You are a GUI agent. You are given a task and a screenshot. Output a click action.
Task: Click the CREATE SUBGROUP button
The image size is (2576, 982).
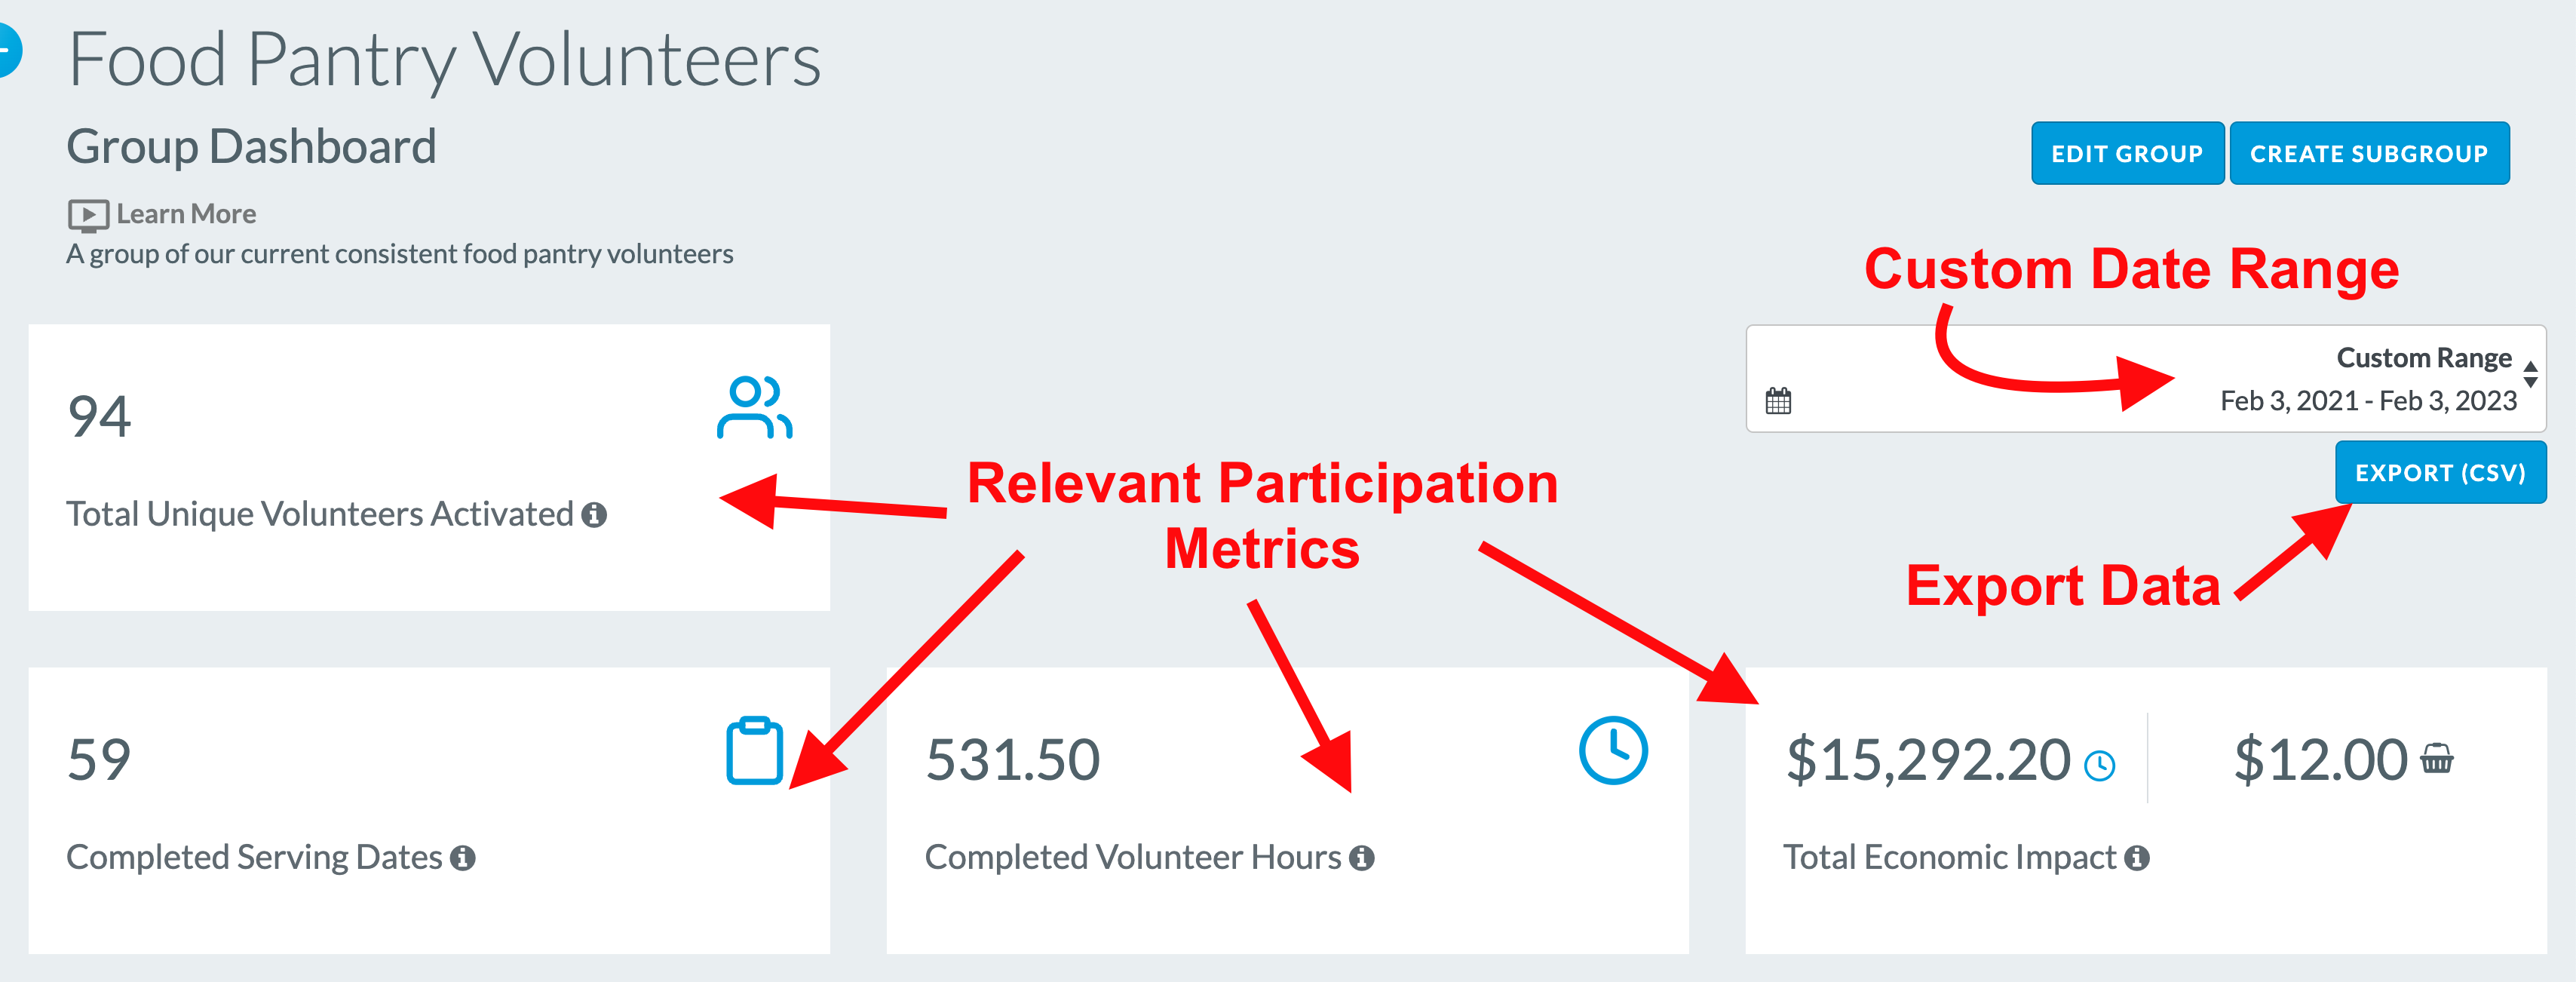pos(2368,153)
